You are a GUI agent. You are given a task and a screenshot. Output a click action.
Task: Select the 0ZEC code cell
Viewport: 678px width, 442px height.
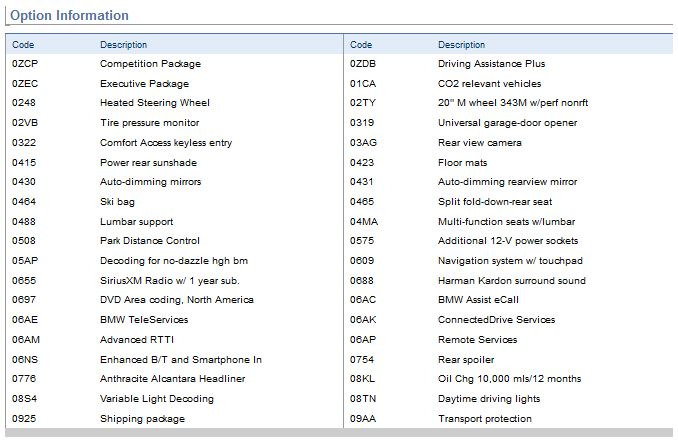point(25,83)
